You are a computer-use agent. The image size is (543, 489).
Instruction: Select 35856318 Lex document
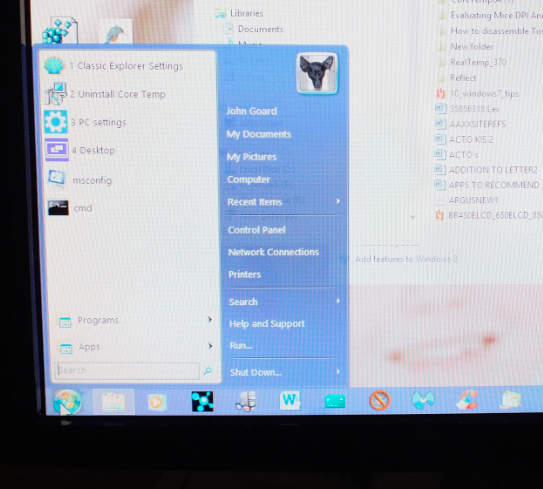point(474,109)
